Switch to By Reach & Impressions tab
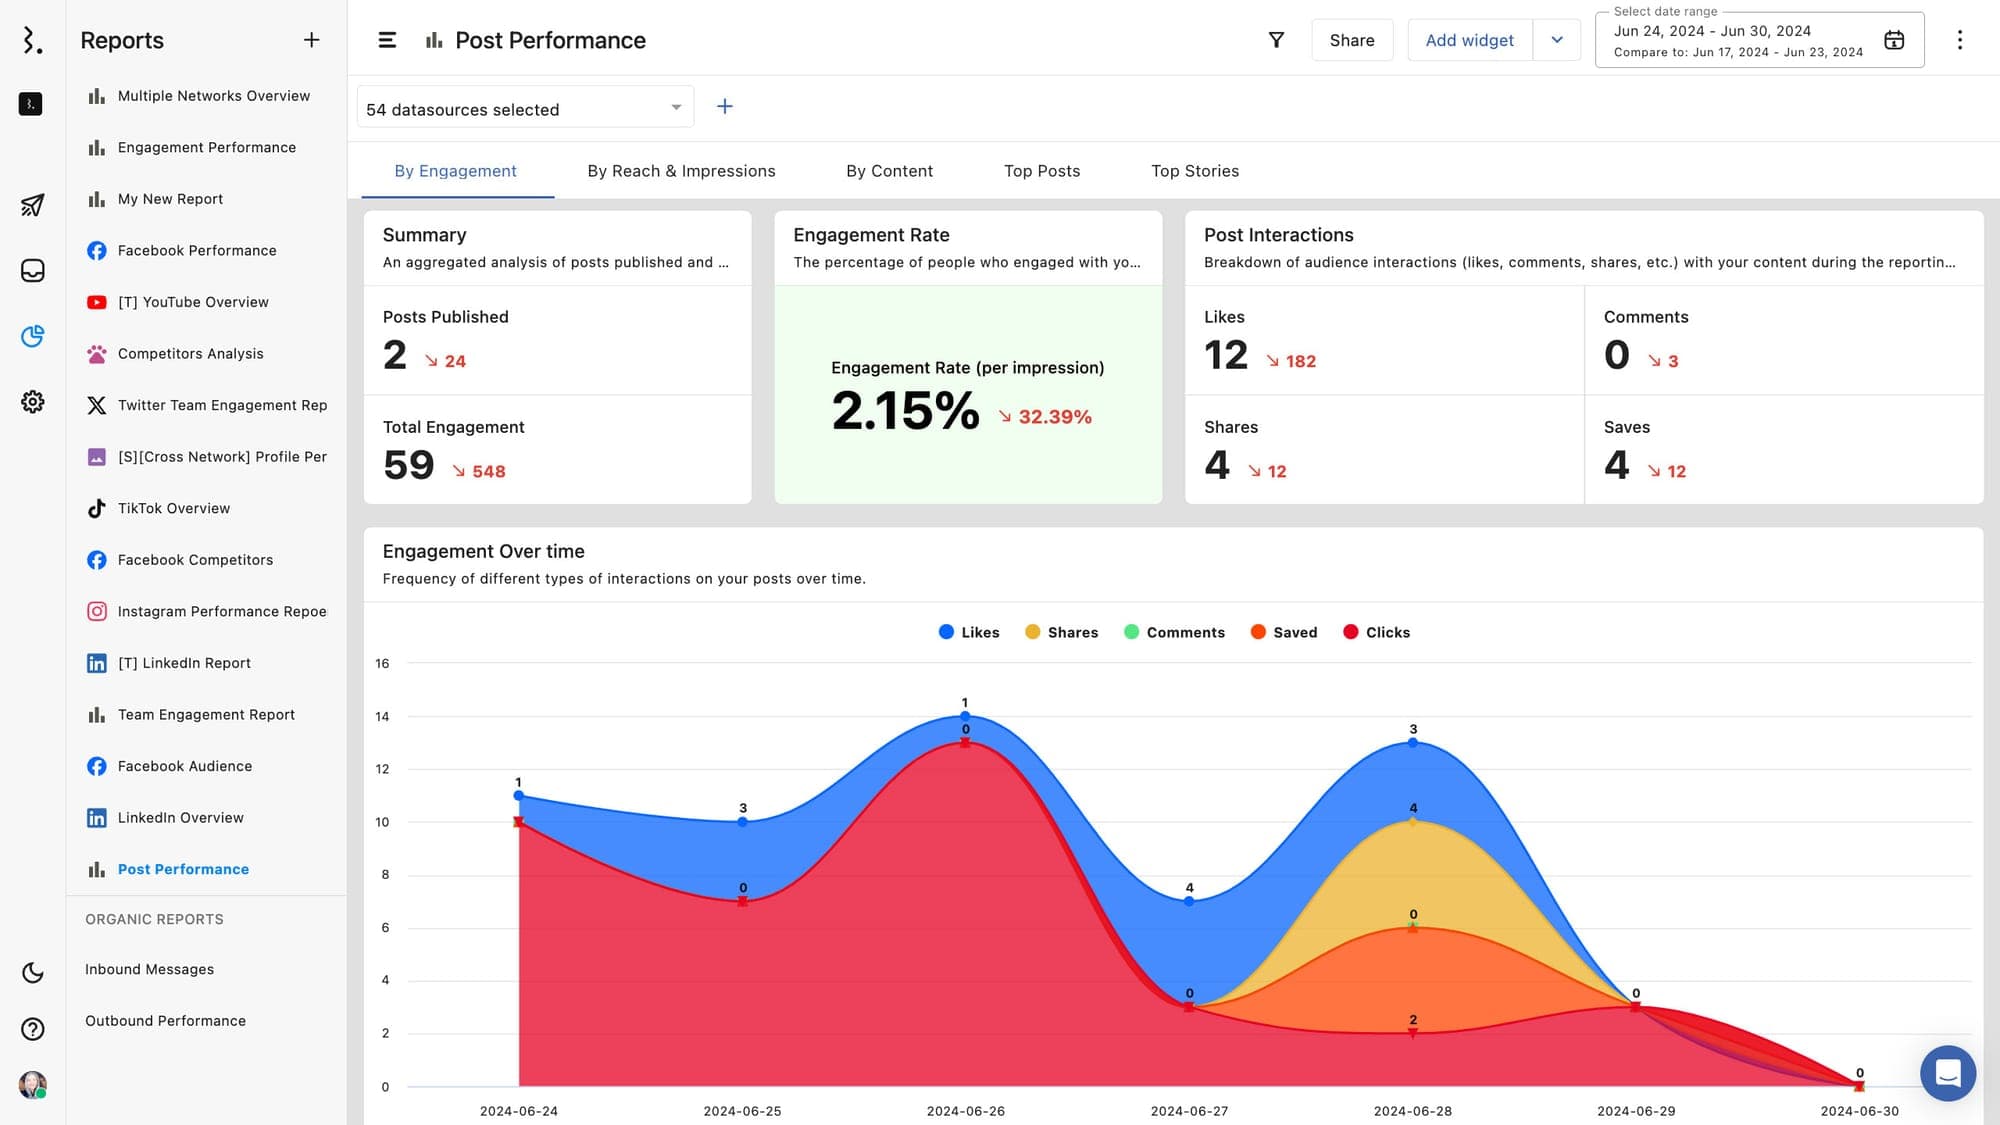Image resolution: width=2000 pixels, height=1125 pixels. 681,171
